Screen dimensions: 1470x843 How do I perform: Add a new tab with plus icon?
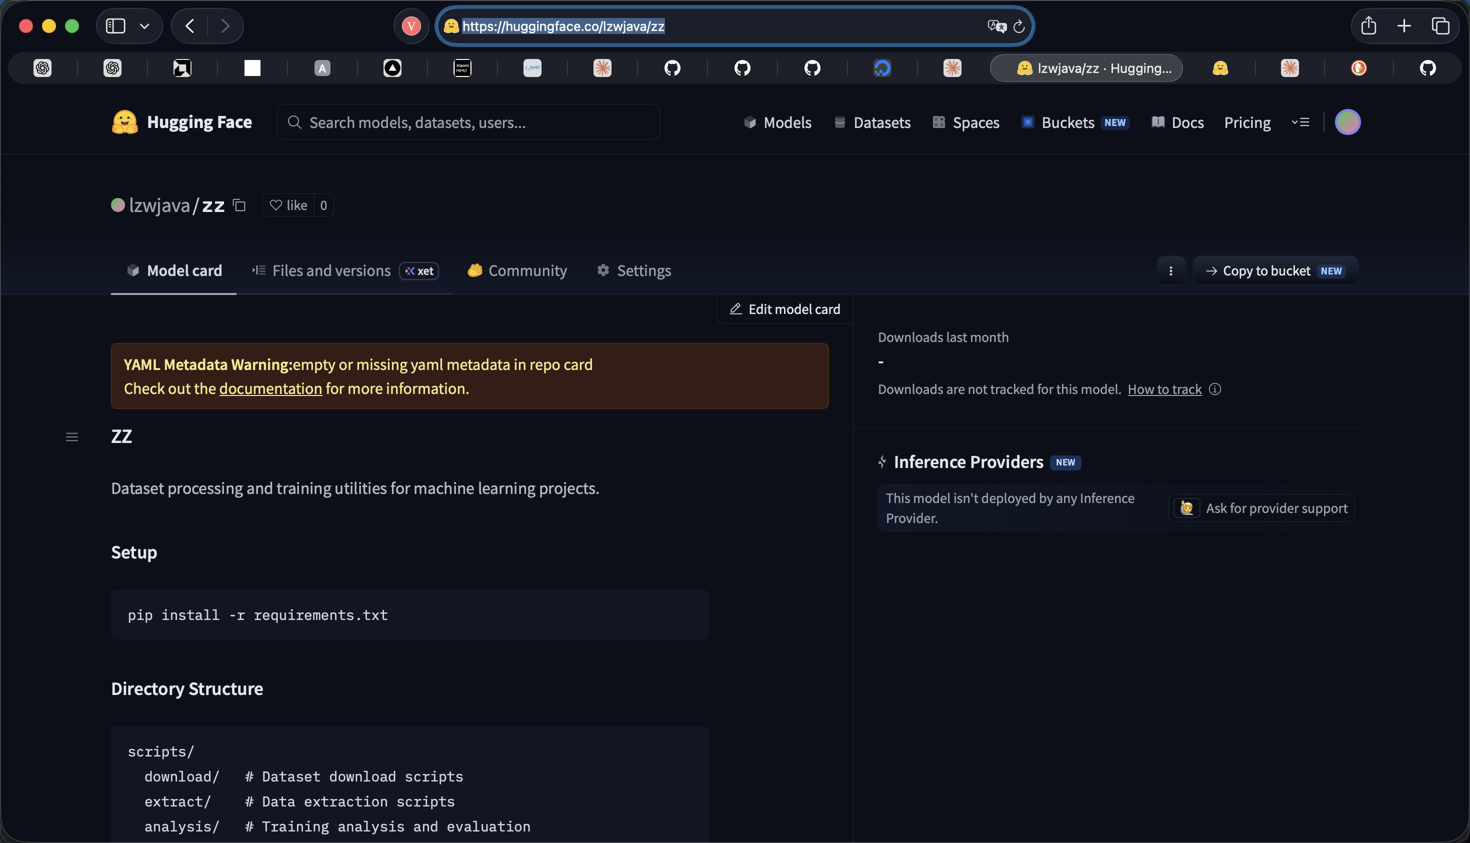1404,26
